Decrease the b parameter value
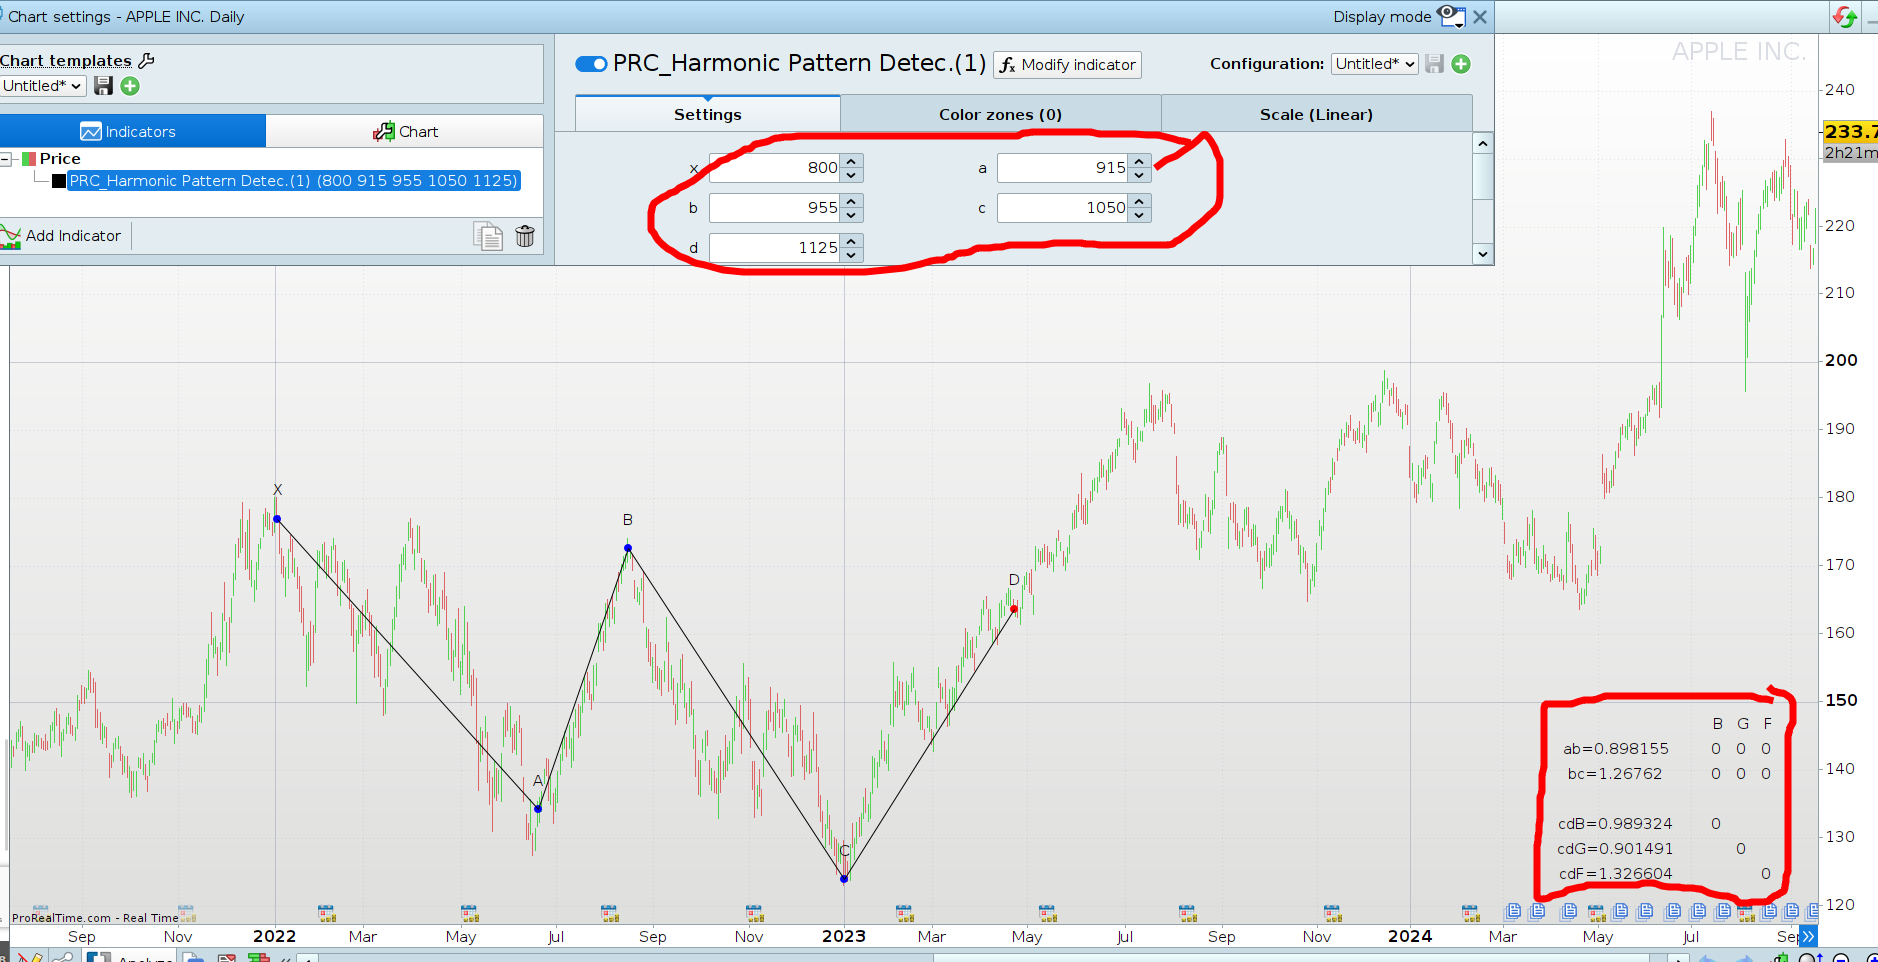 [x=851, y=215]
